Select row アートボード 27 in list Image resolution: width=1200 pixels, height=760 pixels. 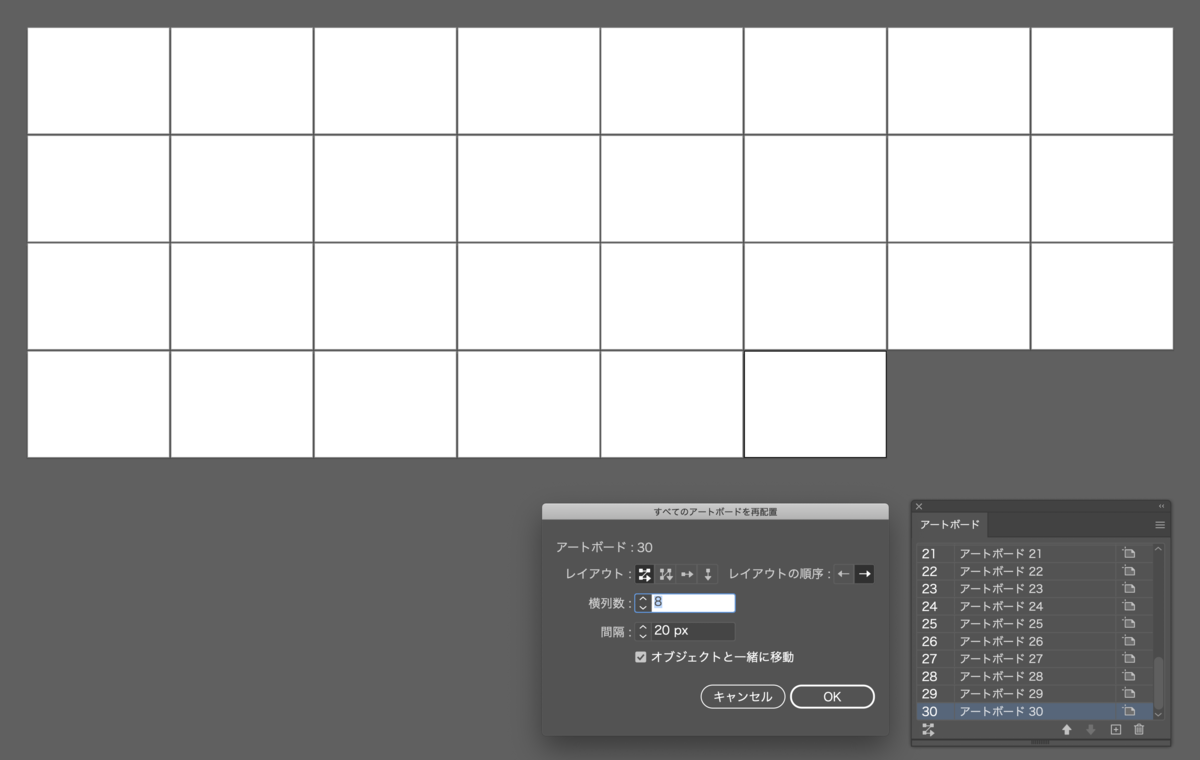click(x=1034, y=658)
